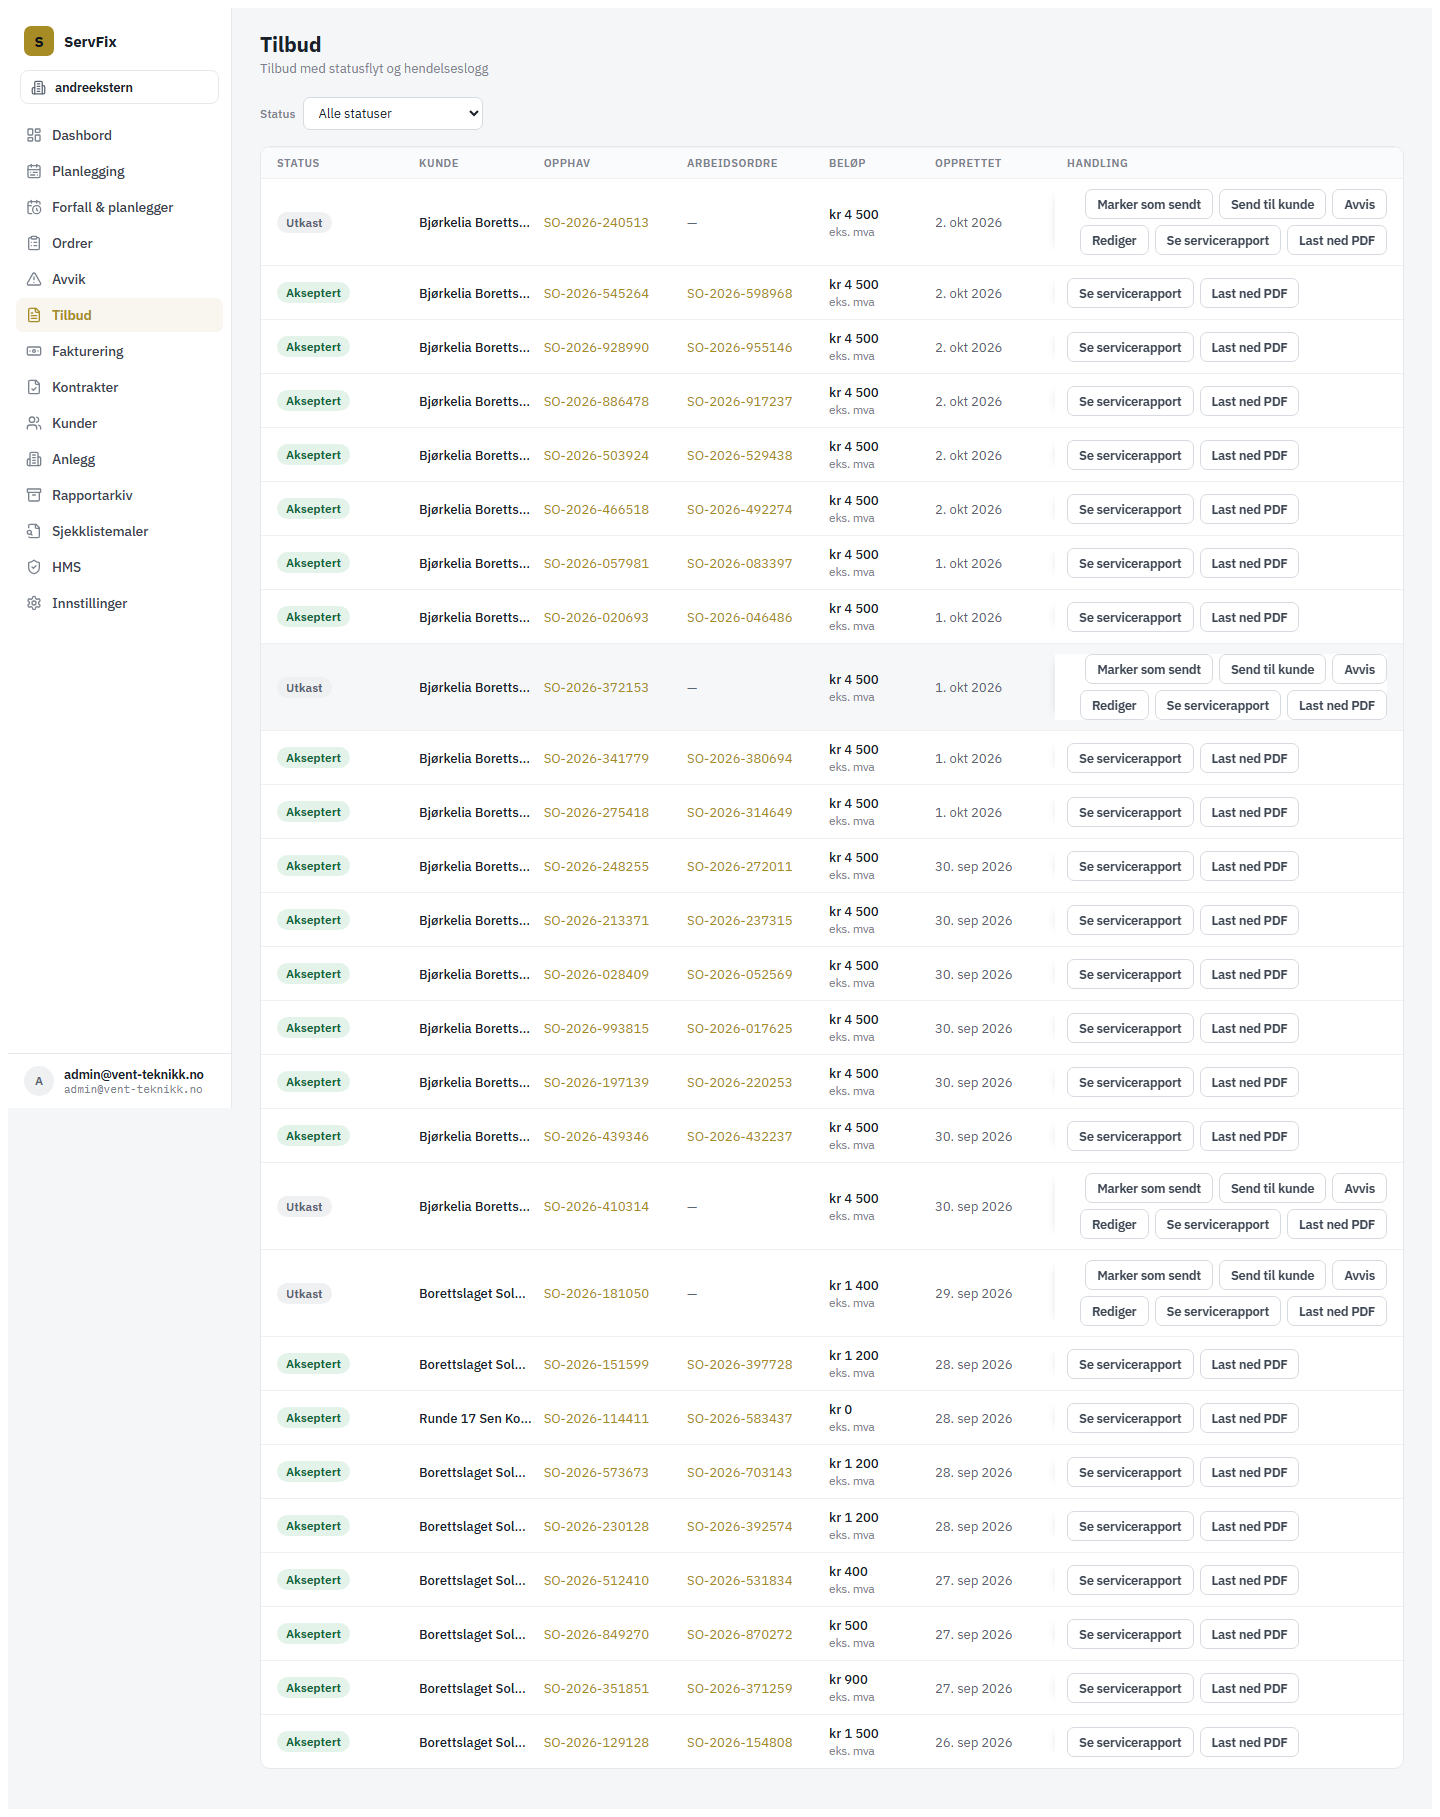The image size is (1440, 1817).
Task: Download PDF for quote SO-2026-545264
Action: coord(1249,293)
